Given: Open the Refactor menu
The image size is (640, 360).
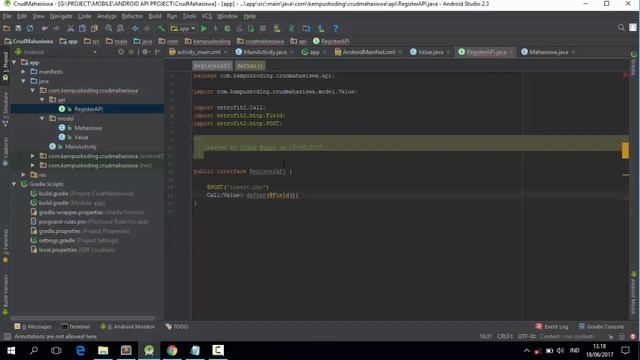Looking at the screenshot, I should click(132, 16).
